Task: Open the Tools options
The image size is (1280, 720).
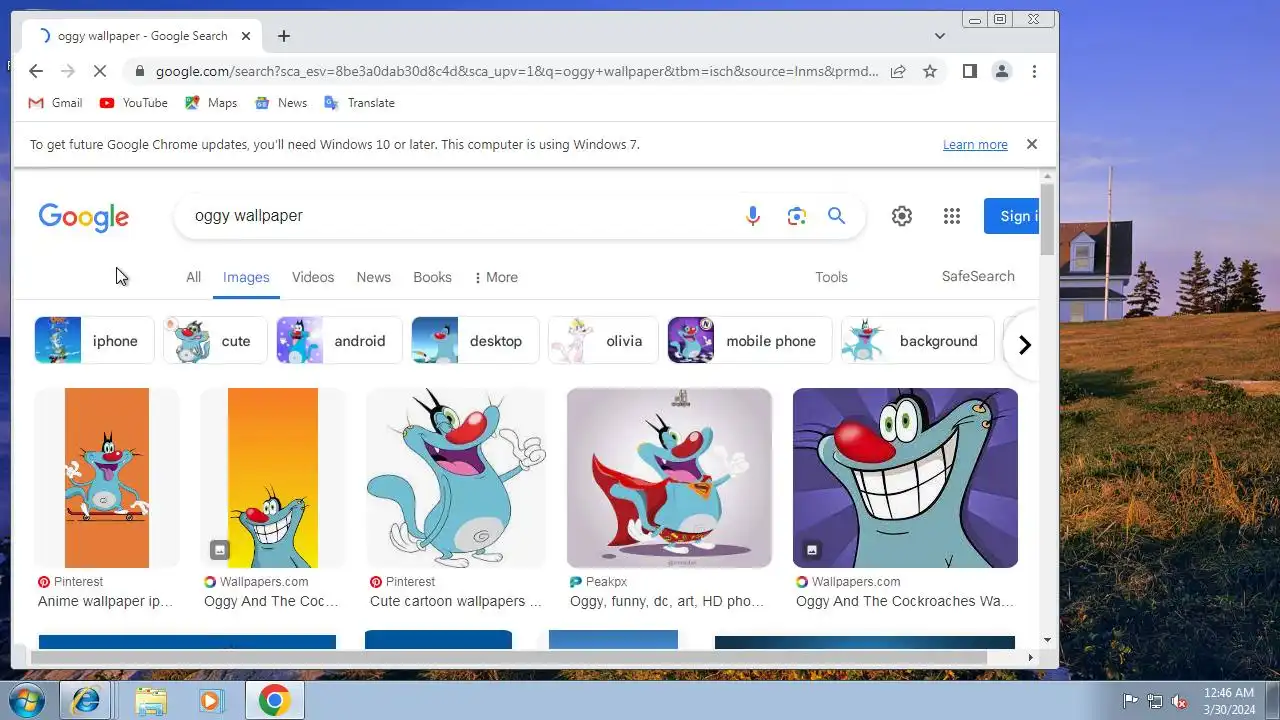Action: (831, 277)
